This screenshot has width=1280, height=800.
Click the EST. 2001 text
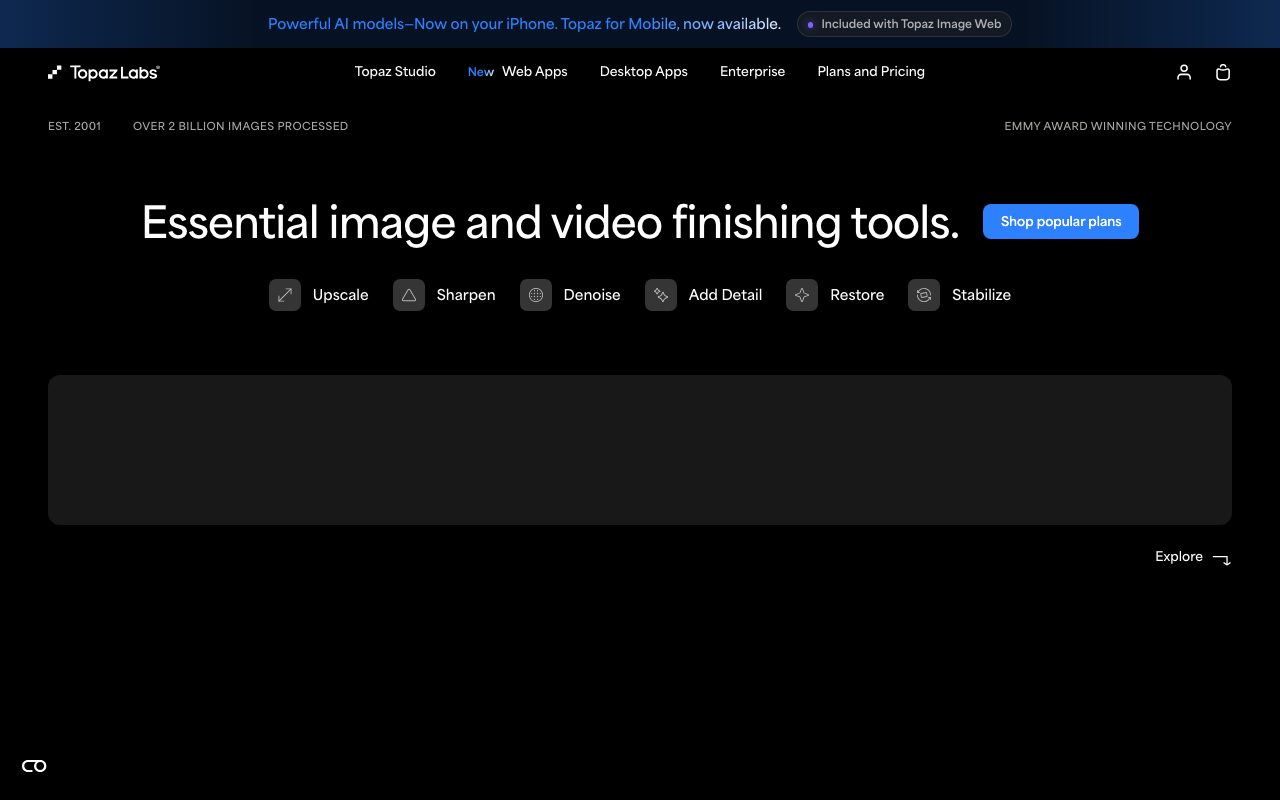[74, 126]
